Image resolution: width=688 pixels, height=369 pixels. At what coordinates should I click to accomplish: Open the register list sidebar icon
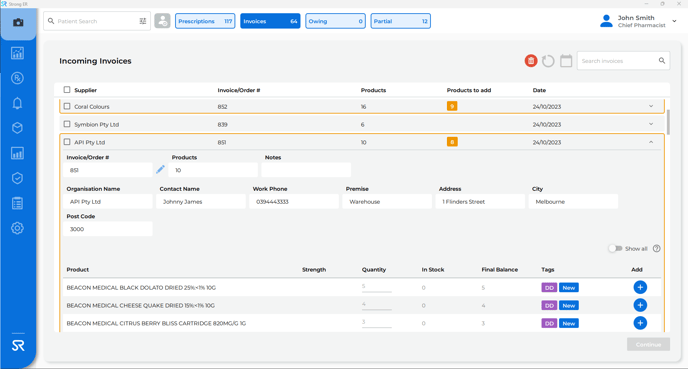(x=17, y=203)
